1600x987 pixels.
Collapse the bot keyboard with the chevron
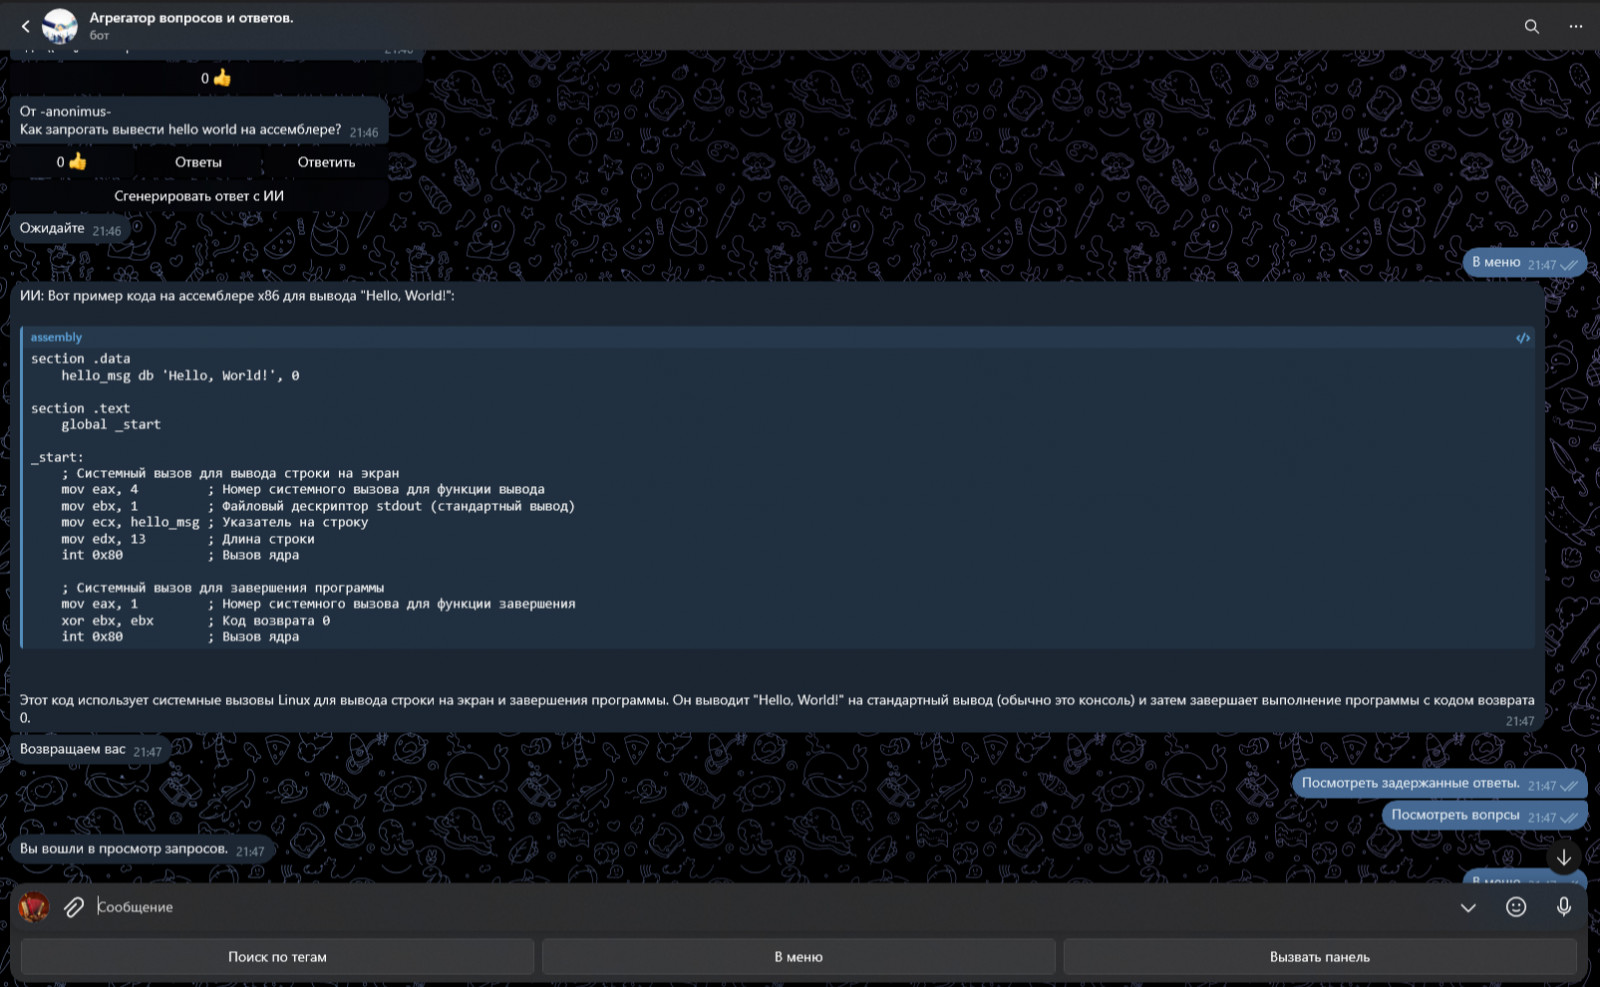(x=1468, y=908)
